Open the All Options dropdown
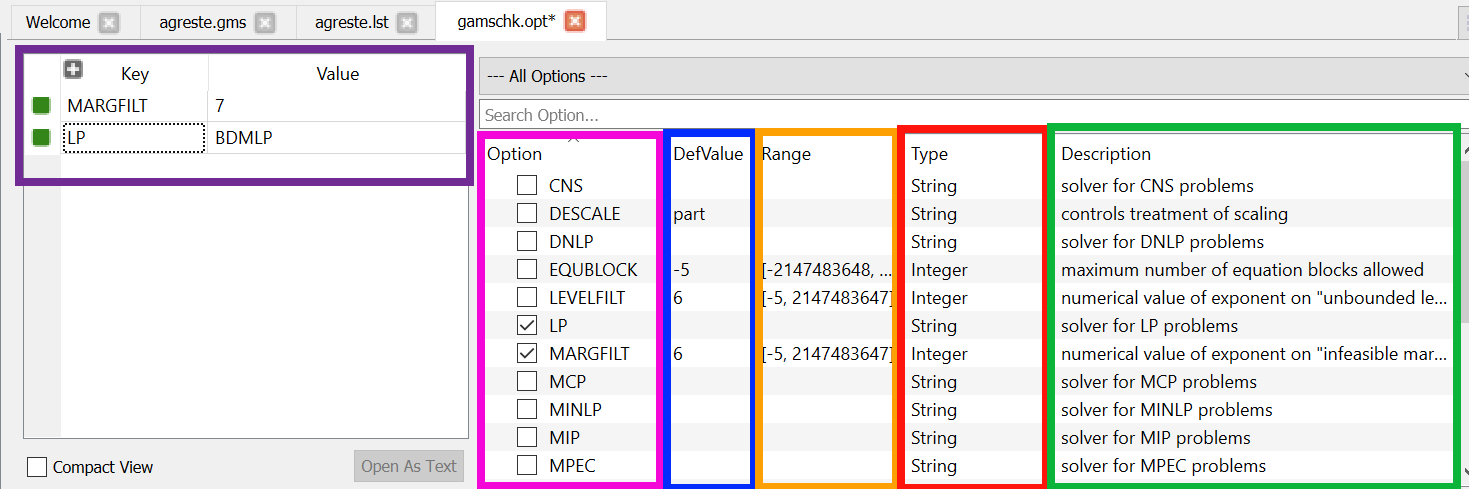 970,76
